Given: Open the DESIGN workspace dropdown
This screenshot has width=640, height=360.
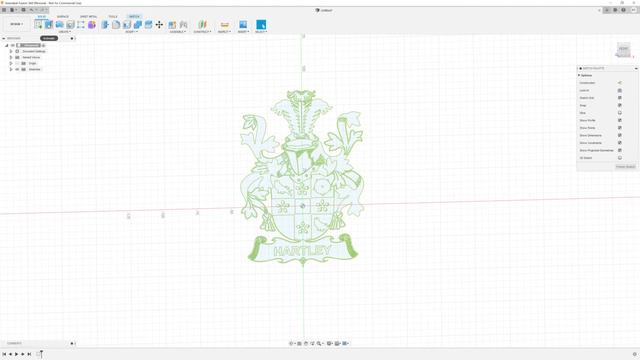Looking at the screenshot, I should [16, 24].
